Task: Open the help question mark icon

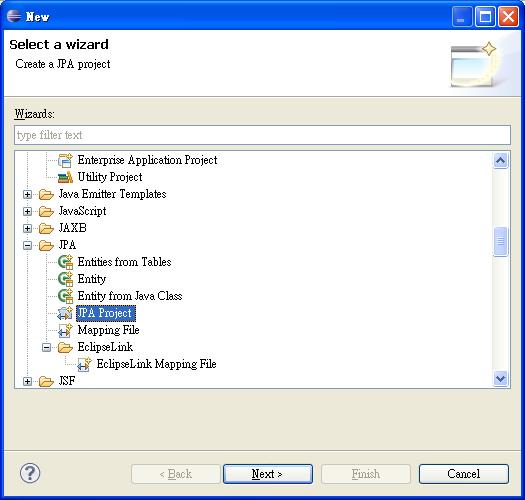Action: point(30,473)
